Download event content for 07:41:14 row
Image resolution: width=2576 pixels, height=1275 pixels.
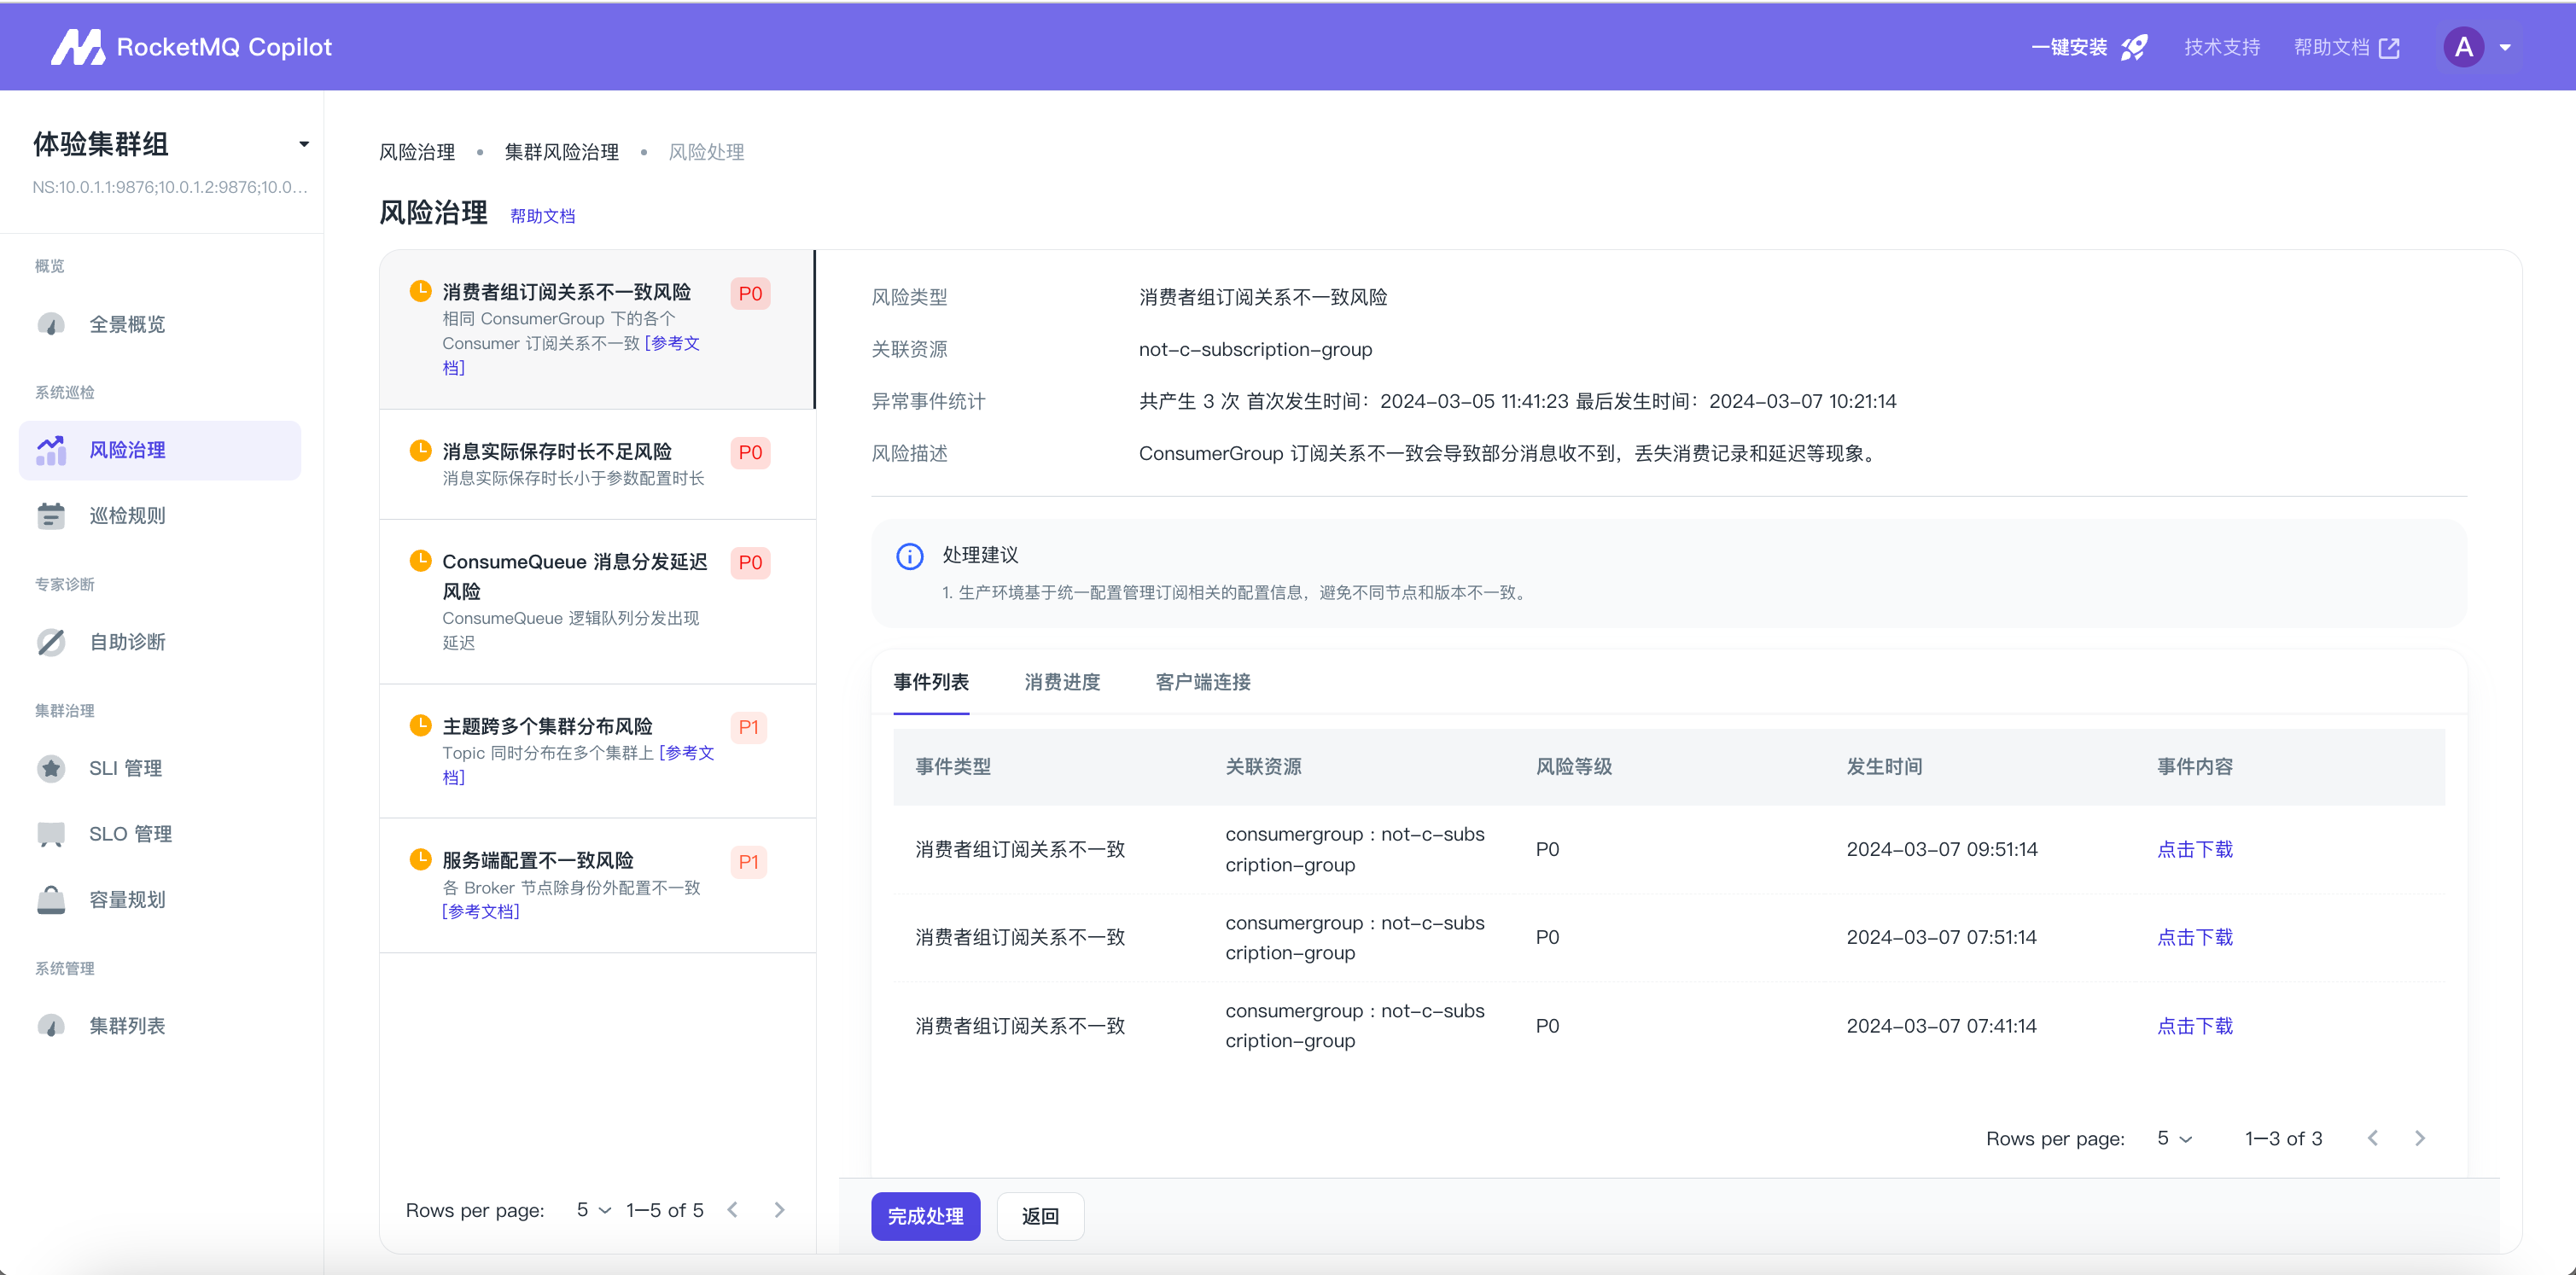coord(2195,1026)
